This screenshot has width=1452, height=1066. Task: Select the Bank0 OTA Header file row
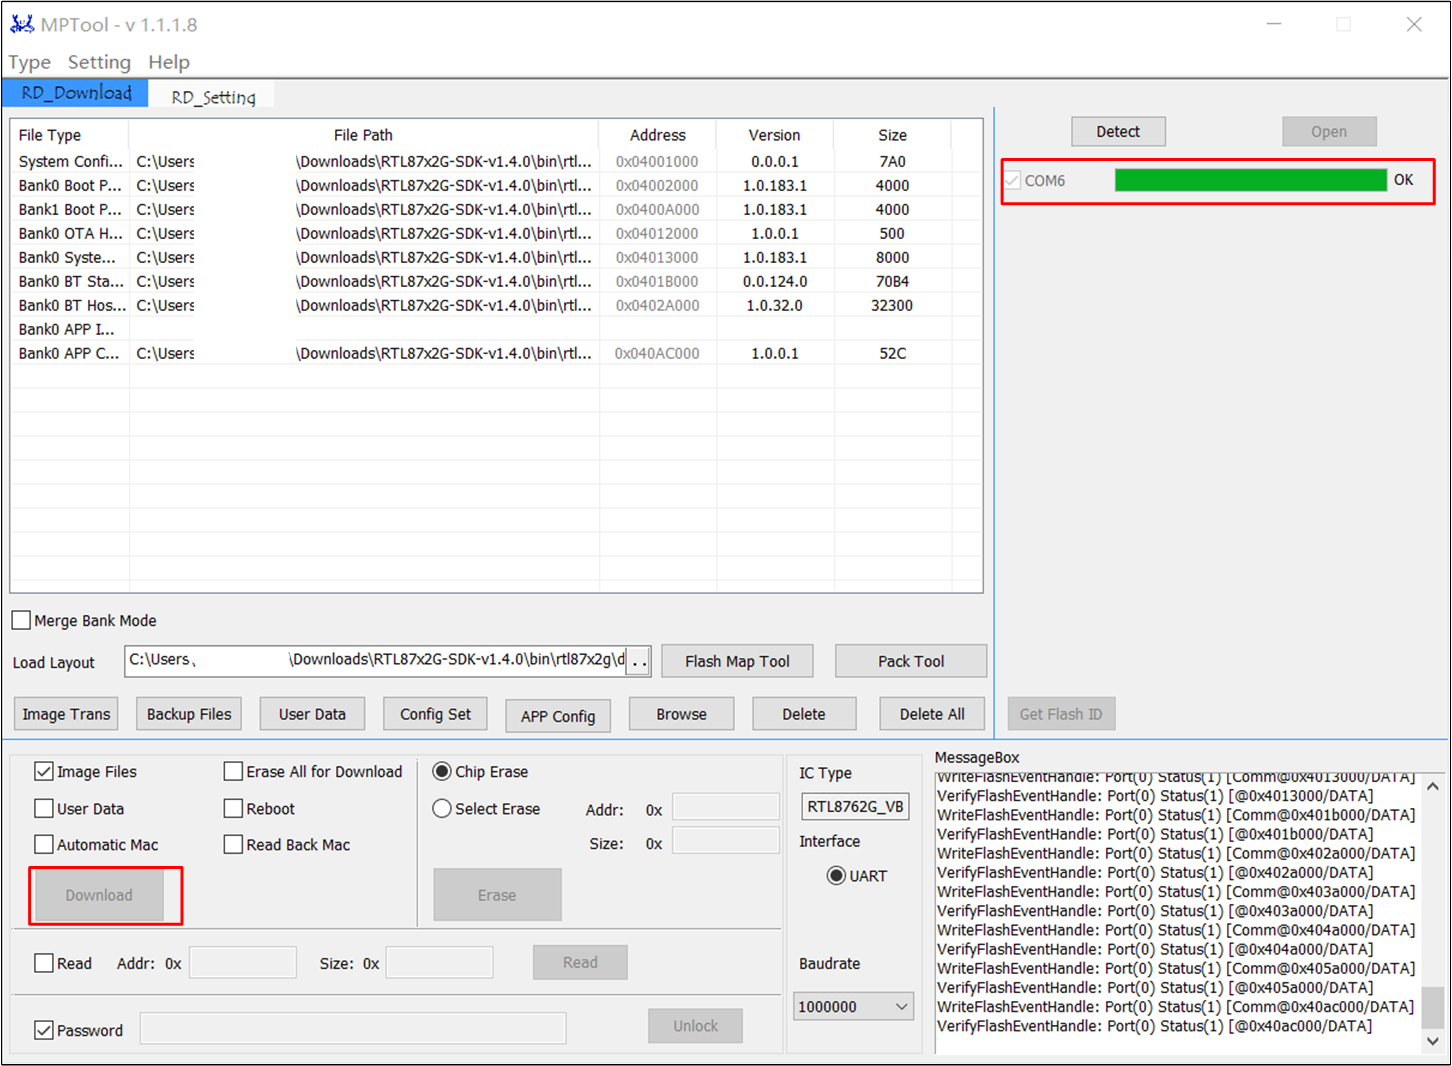70,234
